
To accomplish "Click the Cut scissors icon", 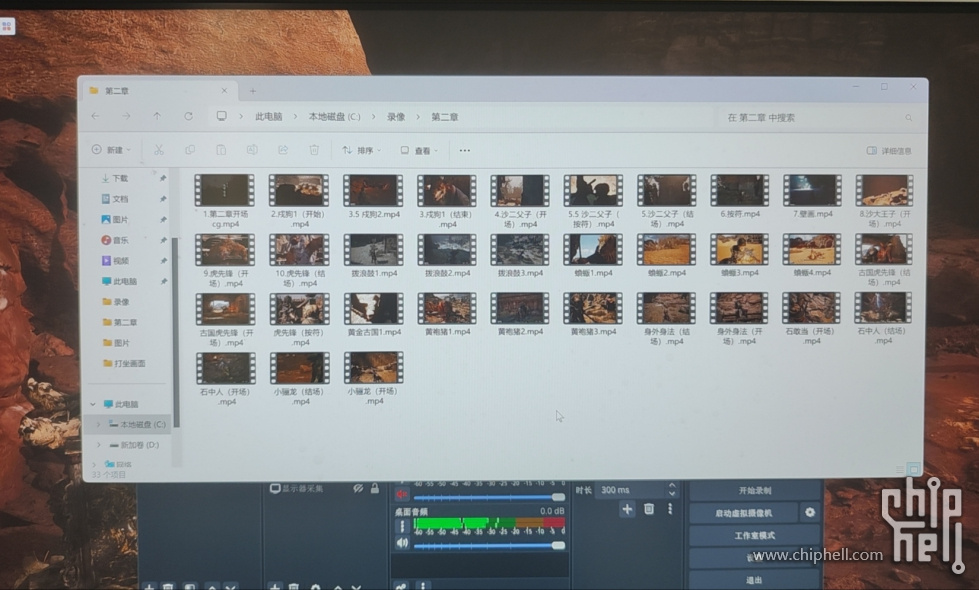I will pos(159,150).
